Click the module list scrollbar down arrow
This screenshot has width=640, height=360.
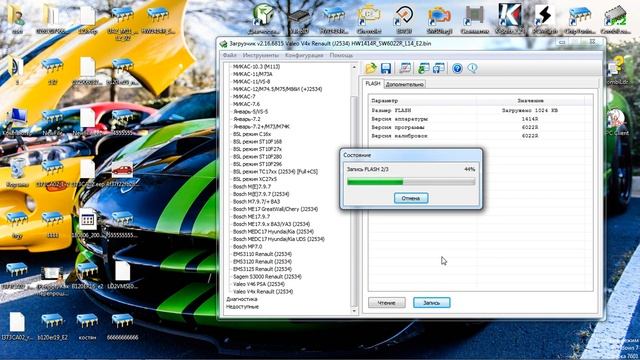pos(354,311)
